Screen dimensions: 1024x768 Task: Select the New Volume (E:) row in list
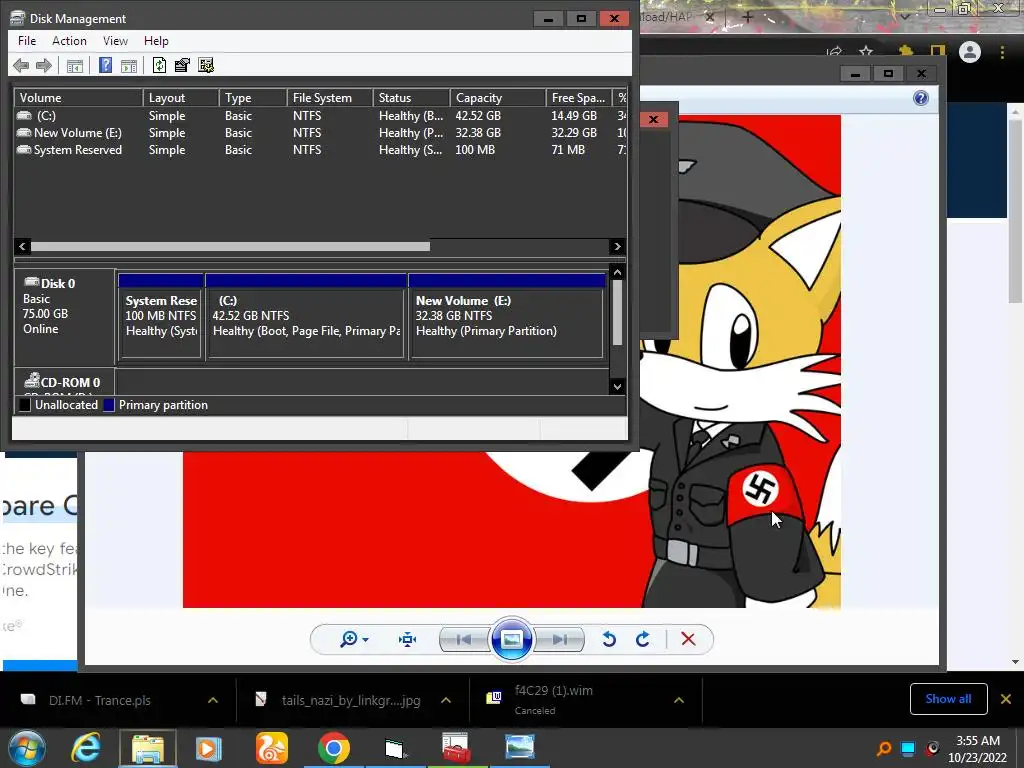click(320, 133)
